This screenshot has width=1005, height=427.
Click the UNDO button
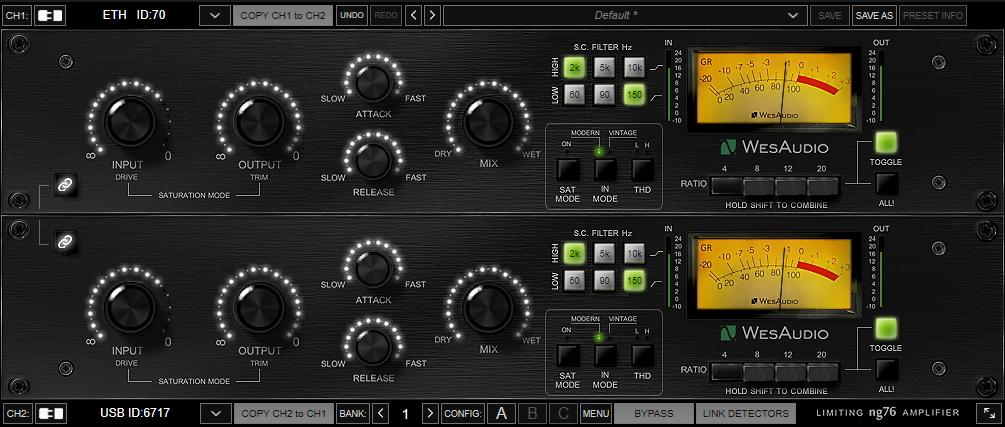pos(352,15)
